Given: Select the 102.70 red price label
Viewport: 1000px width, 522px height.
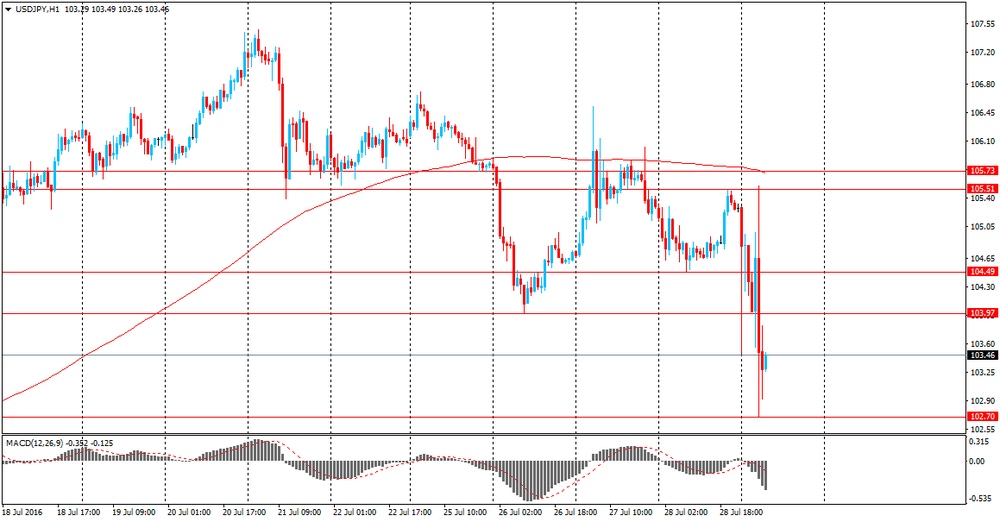Looking at the screenshot, I should click(x=982, y=417).
